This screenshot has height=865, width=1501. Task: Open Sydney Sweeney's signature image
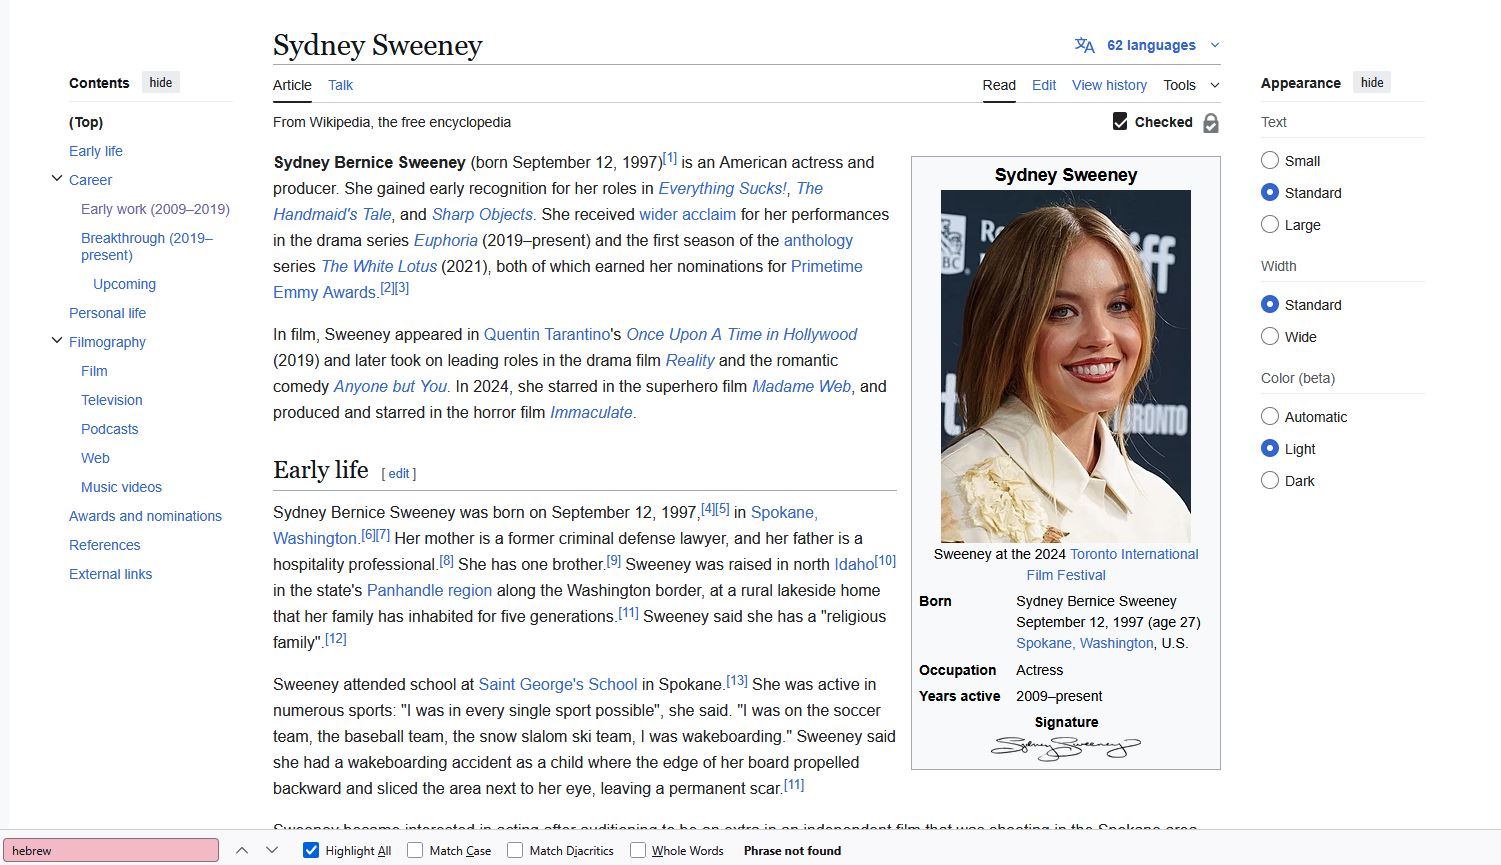point(1066,747)
